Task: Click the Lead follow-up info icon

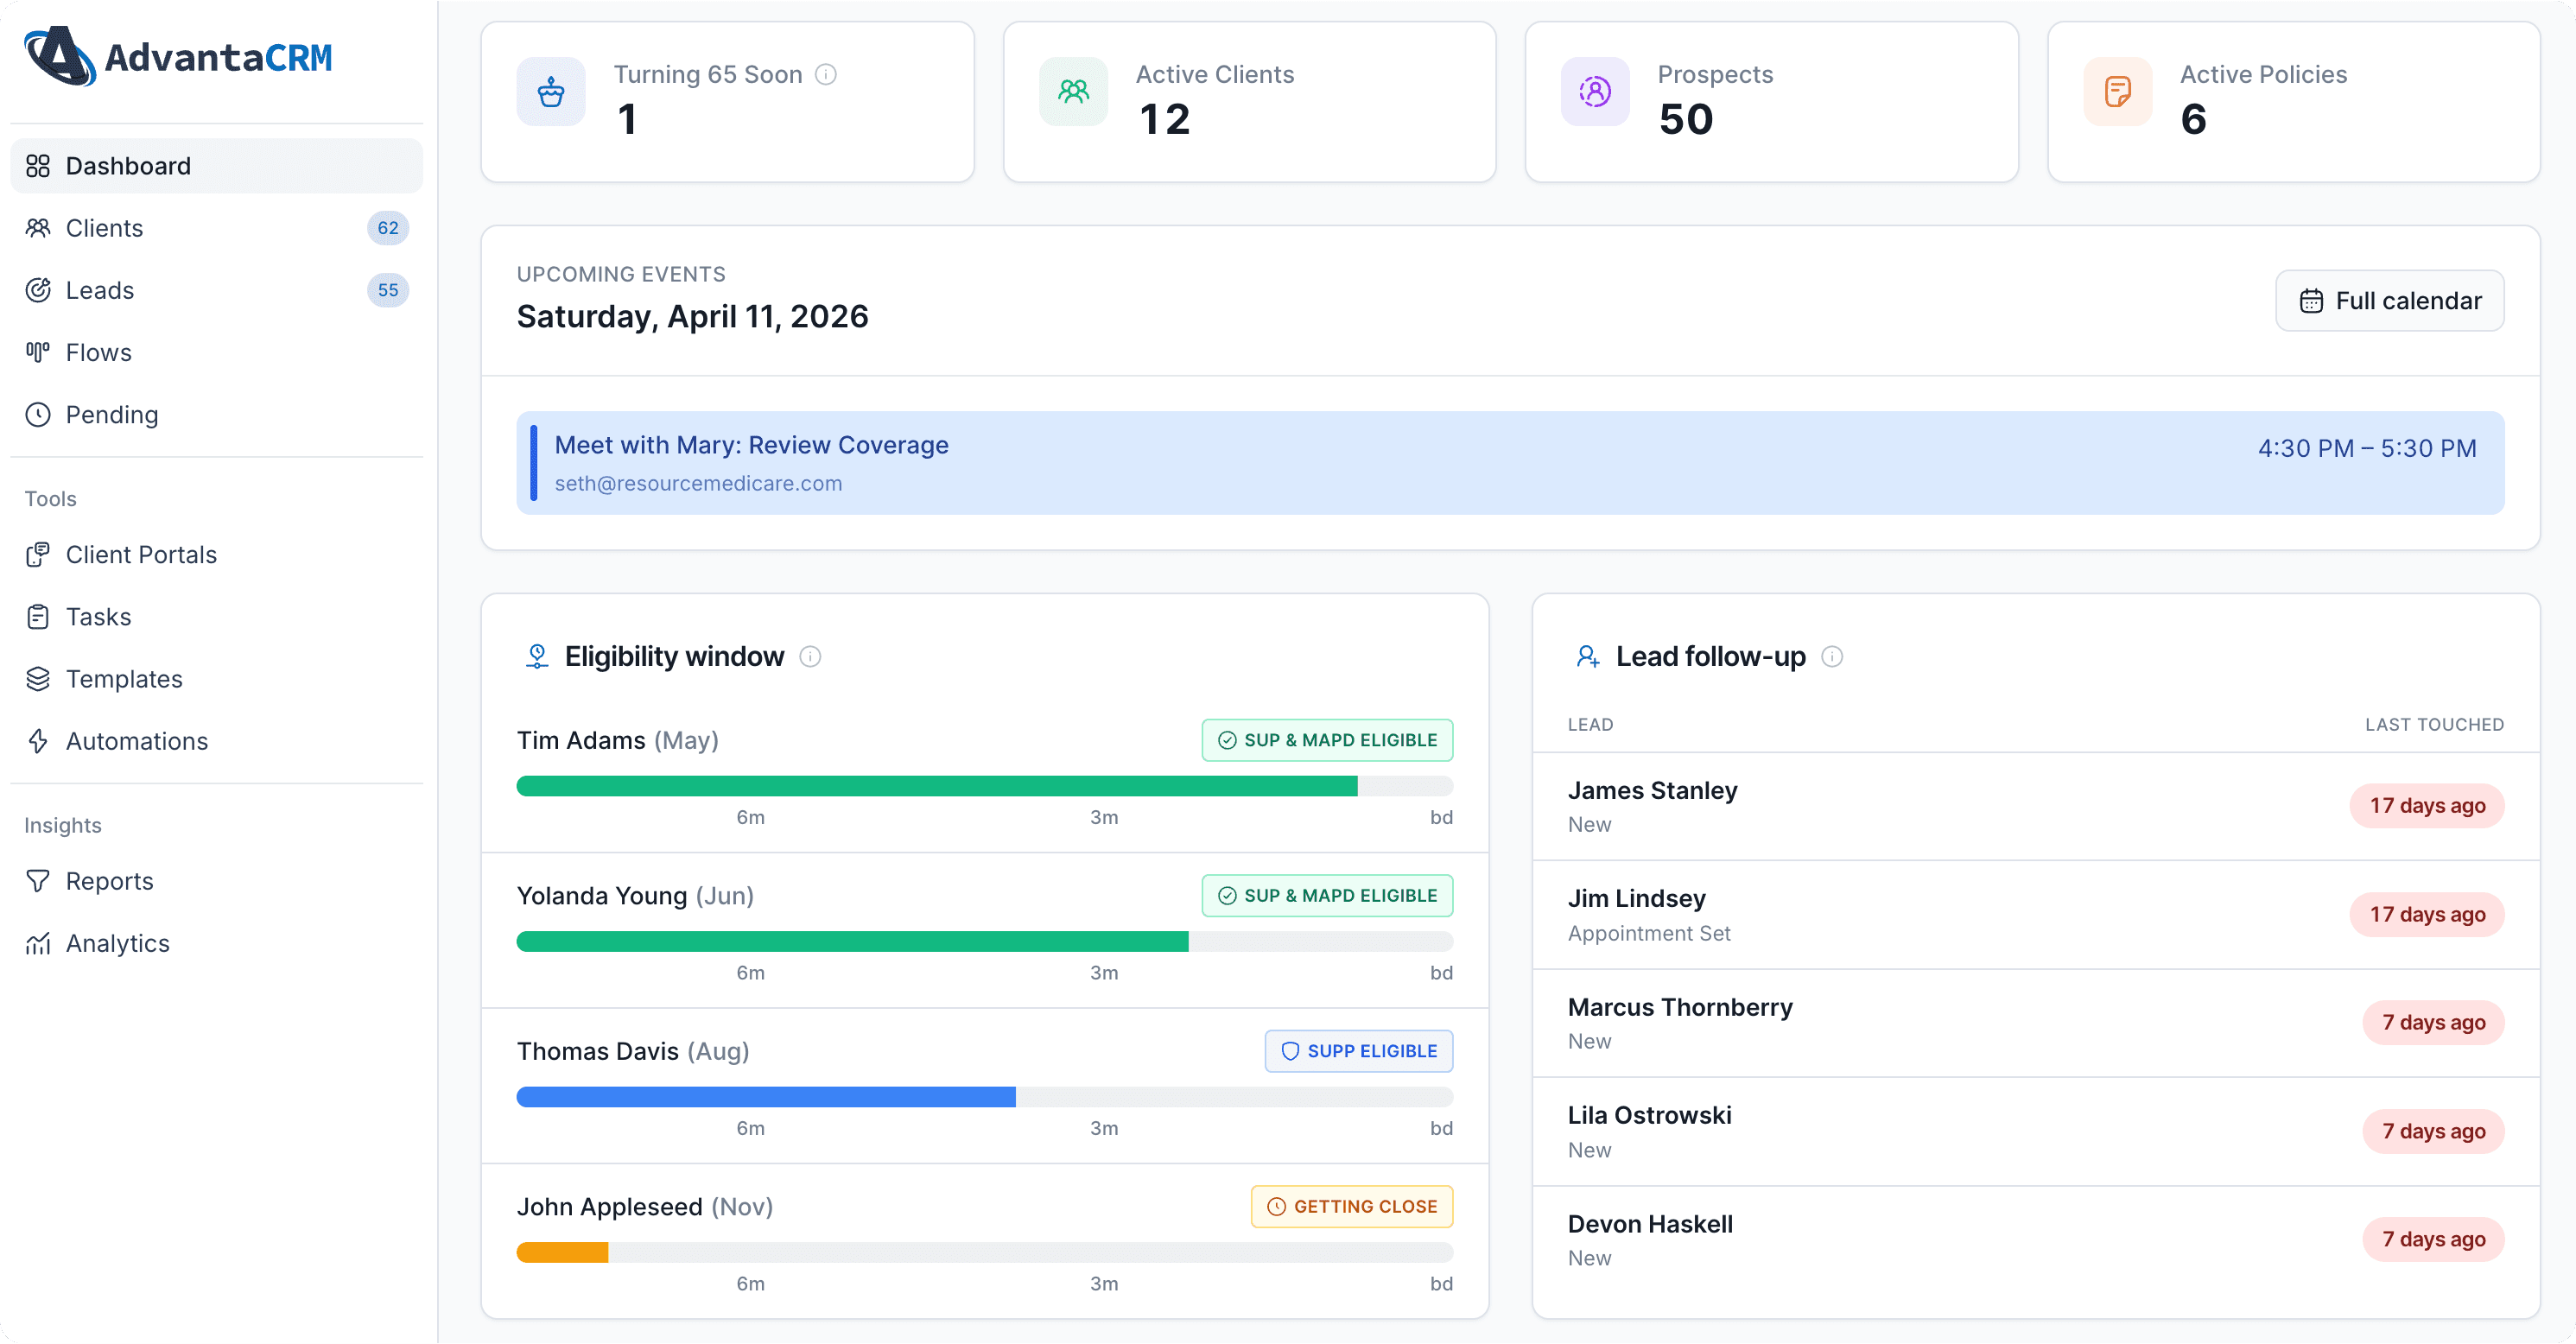Action: 1832,656
